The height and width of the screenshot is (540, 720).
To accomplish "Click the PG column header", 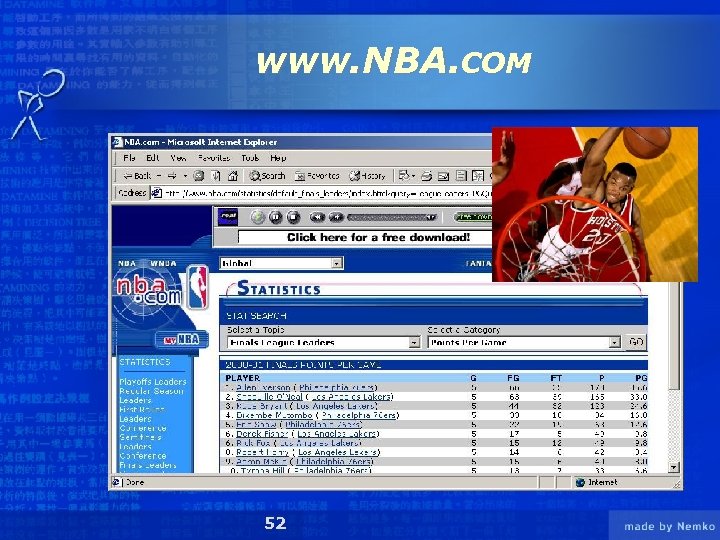I will tap(641, 378).
